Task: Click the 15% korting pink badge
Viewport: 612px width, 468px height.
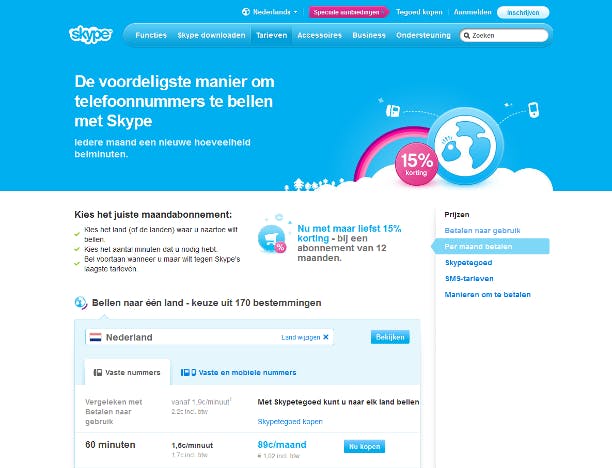Action: pos(416,164)
